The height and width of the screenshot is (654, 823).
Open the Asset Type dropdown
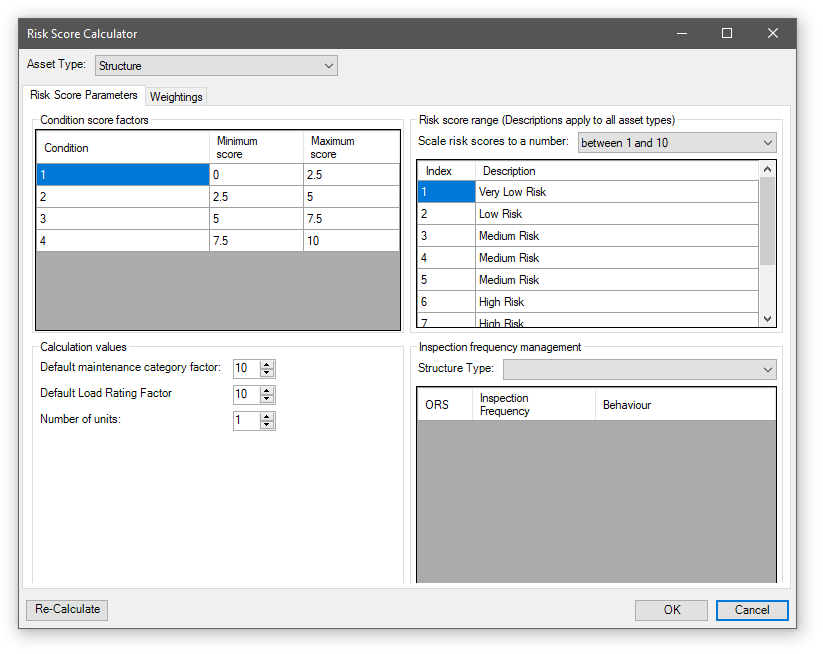click(x=216, y=66)
